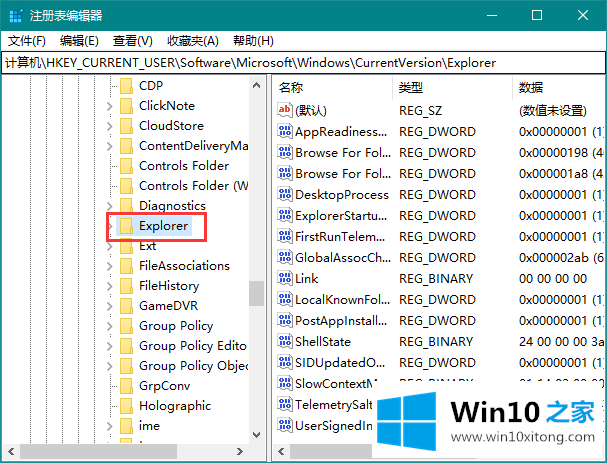Click the ExplorerStartu... value icon

[x=285, y=215]
